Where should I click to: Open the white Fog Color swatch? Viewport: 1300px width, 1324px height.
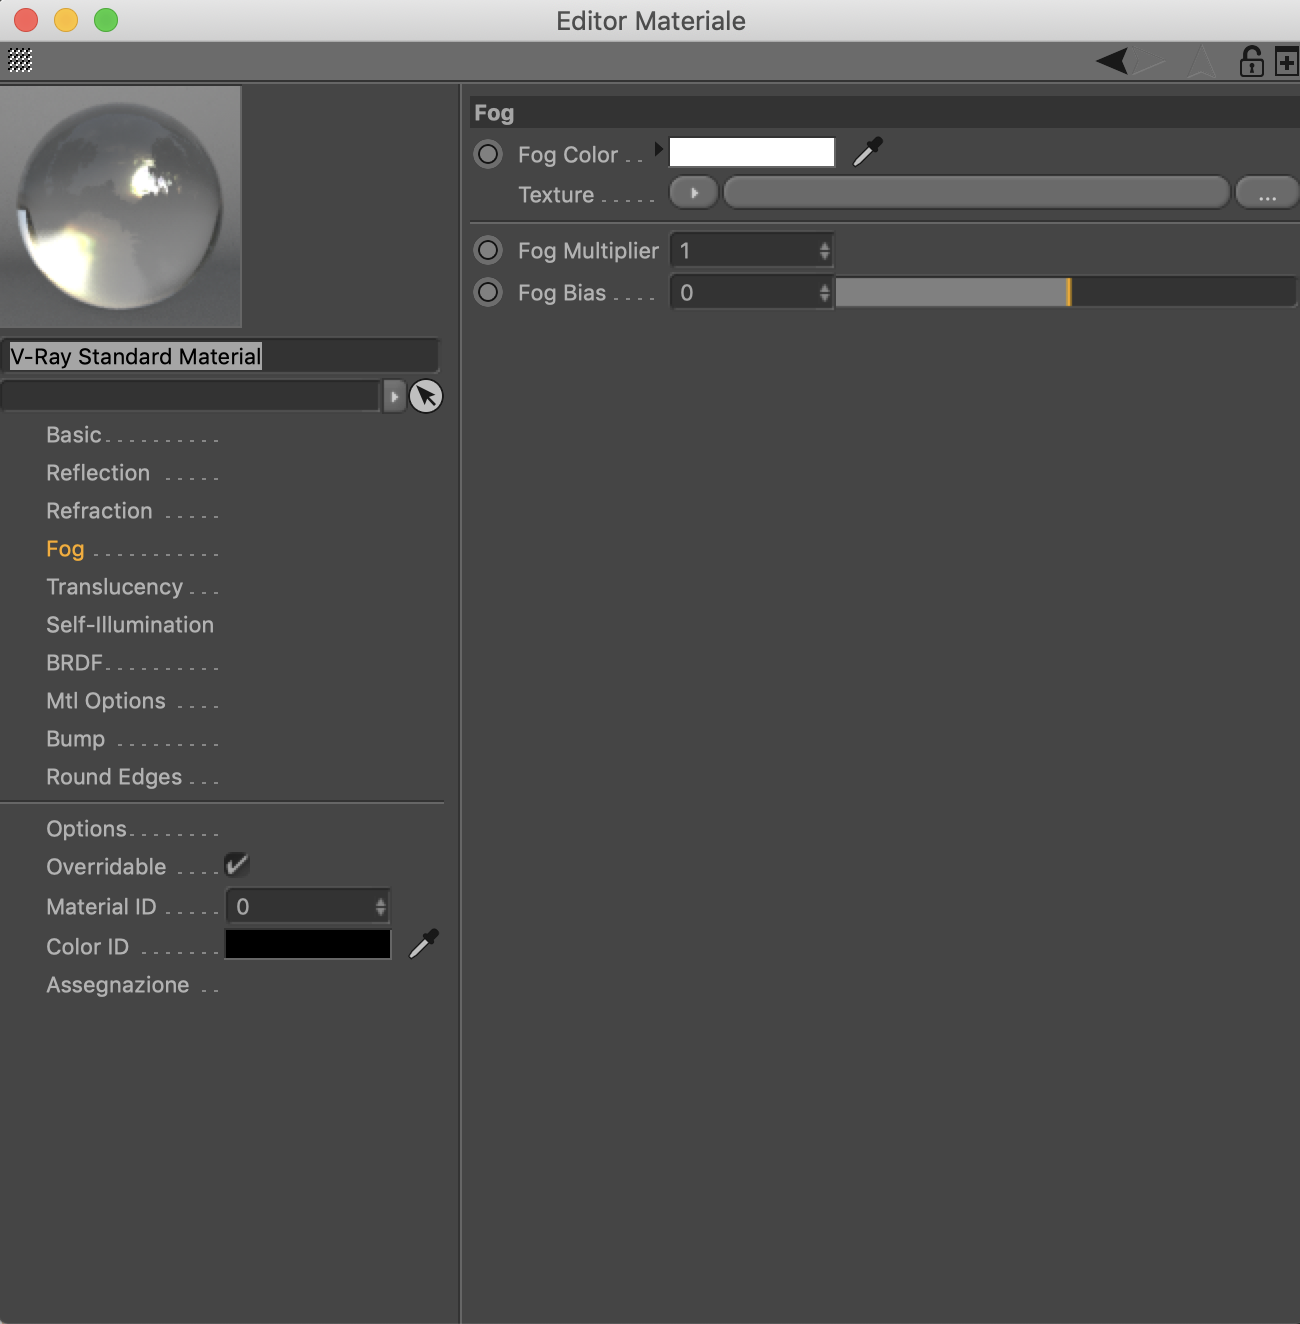click(752, 152)
